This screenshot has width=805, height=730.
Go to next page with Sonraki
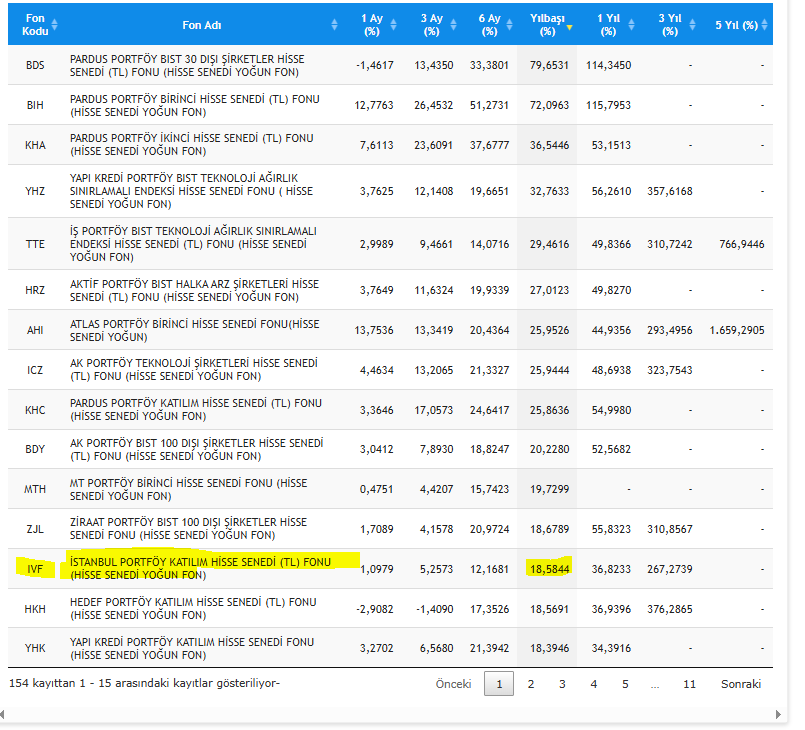point(741,684)
